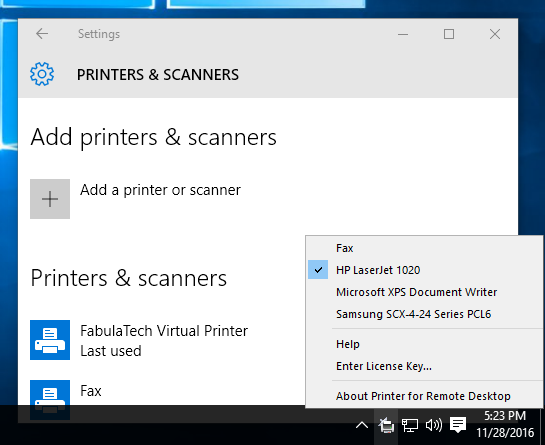Toggle checkmarked HP LaserJet 1020 entry
The height and width of the screenshot is (445, 545).
click(424, 270)
